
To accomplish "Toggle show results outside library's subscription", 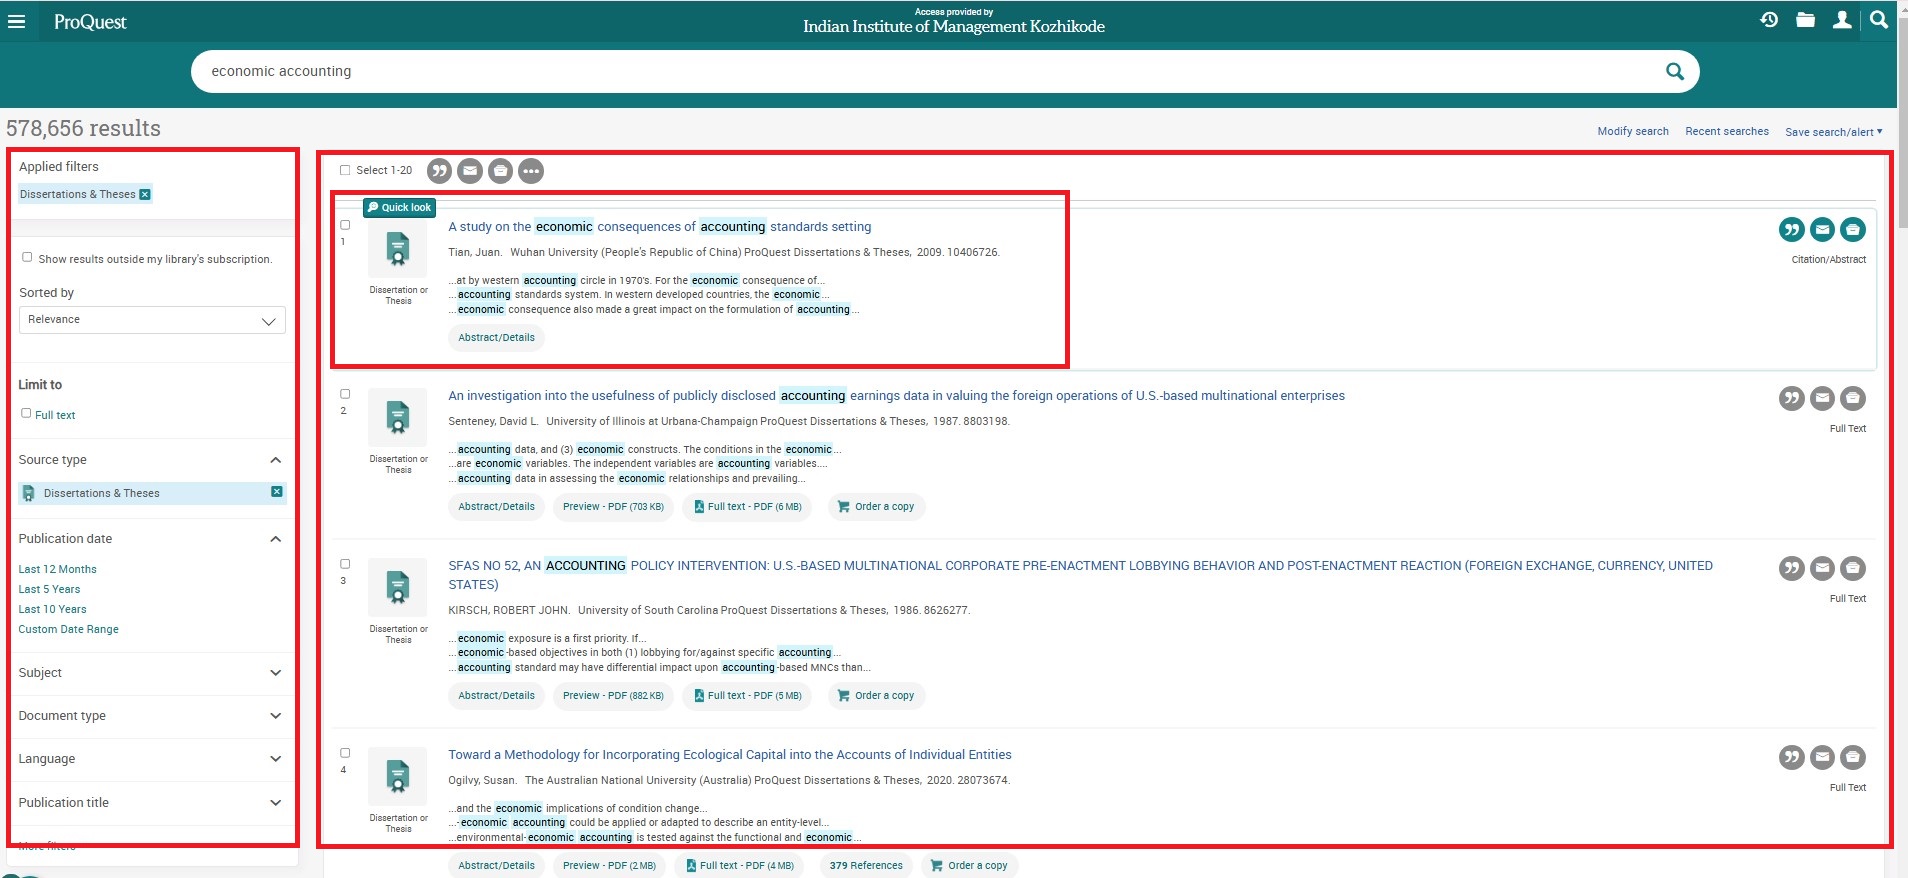I will coord(27,257).
